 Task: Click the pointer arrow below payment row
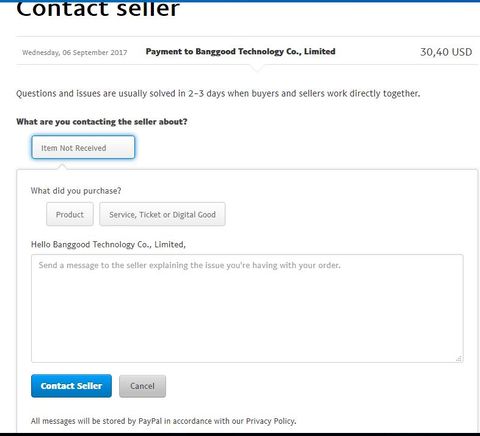tap(257, 68)
